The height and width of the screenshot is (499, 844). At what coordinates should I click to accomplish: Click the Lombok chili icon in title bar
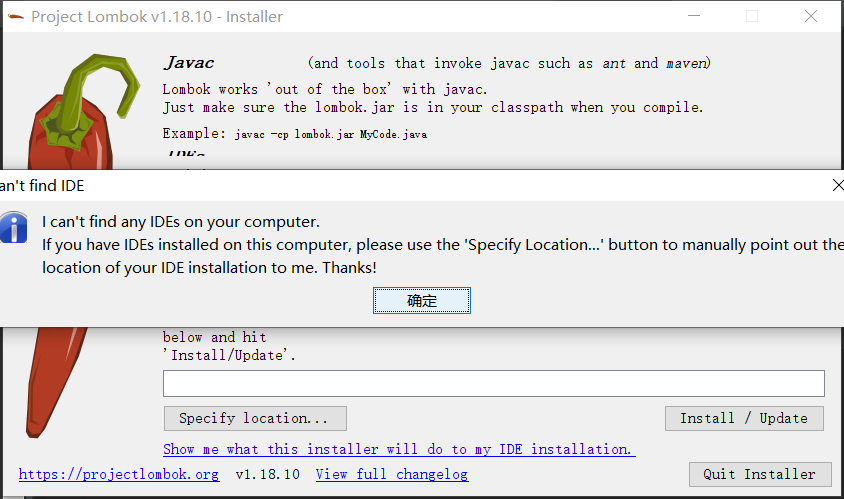coord(14,16)
